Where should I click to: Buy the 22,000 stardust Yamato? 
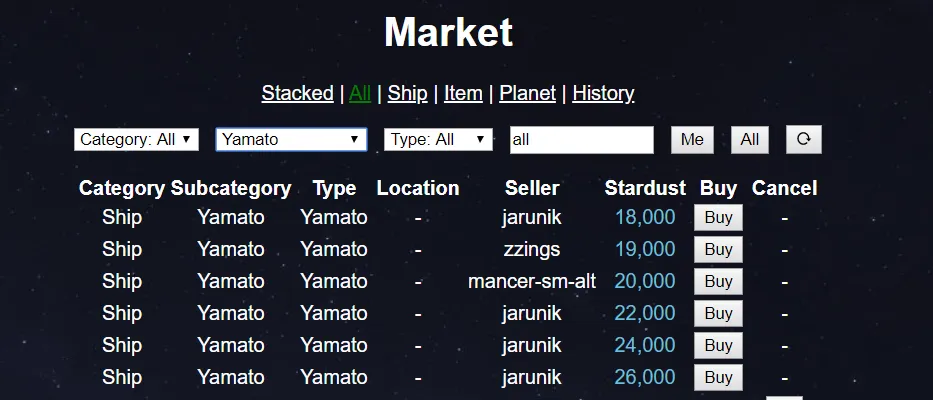(x=718, y=313)
